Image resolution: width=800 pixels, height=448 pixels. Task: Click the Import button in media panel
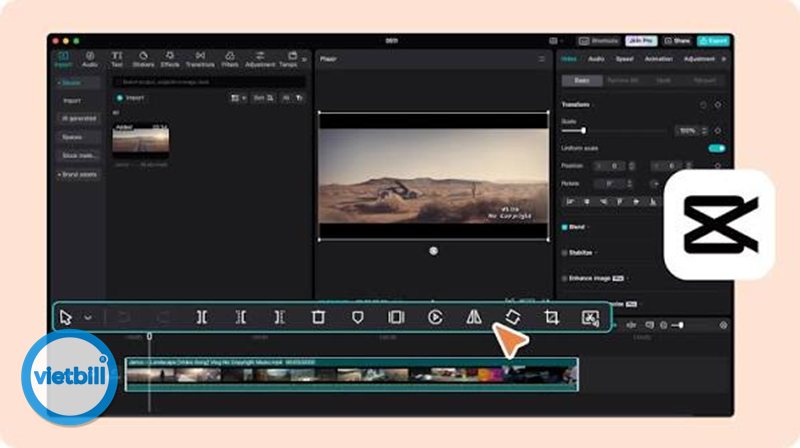pos(131,98)
